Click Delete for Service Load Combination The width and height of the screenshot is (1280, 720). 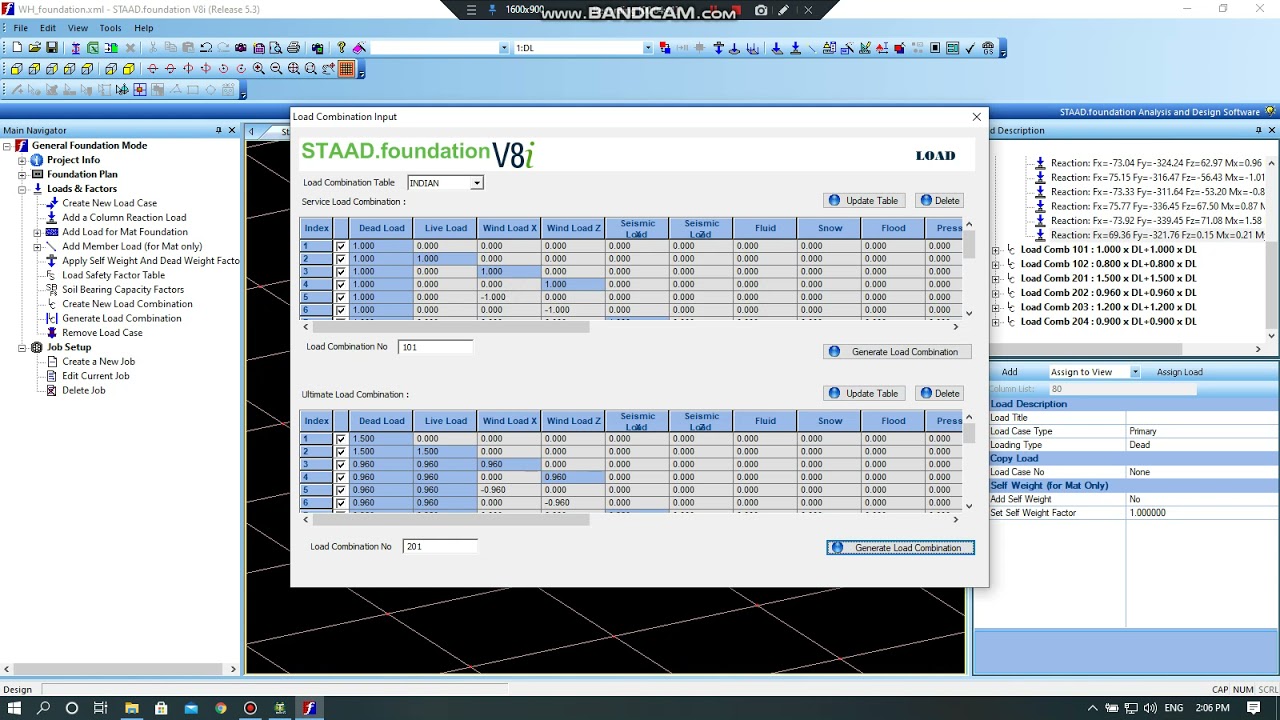click(x=939, y=200)
